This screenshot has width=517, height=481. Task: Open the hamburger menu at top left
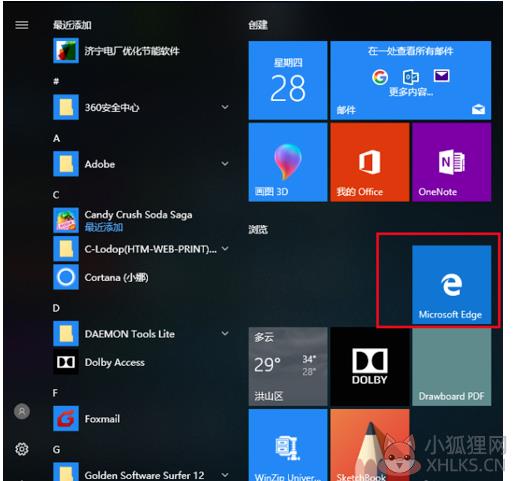(22, 25)
